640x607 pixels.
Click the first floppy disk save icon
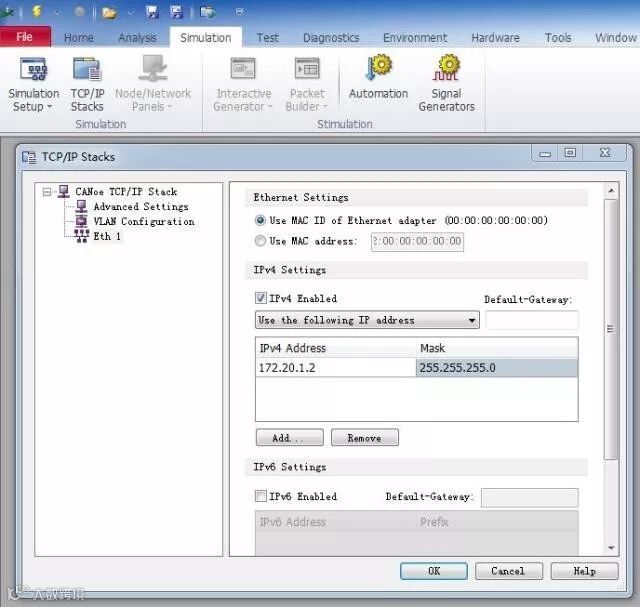[x=152, y=12]
